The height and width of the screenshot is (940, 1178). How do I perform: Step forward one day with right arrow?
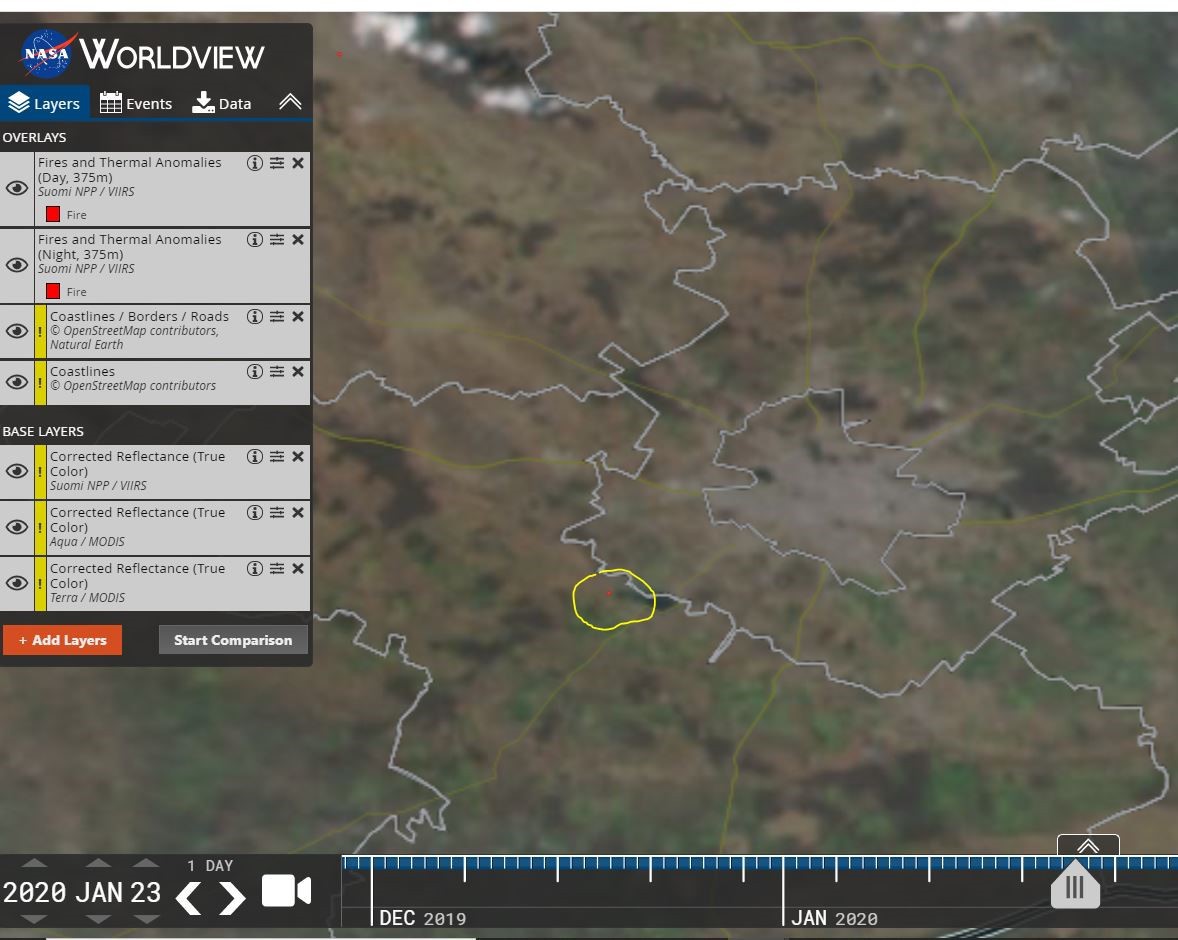(232, 897)
